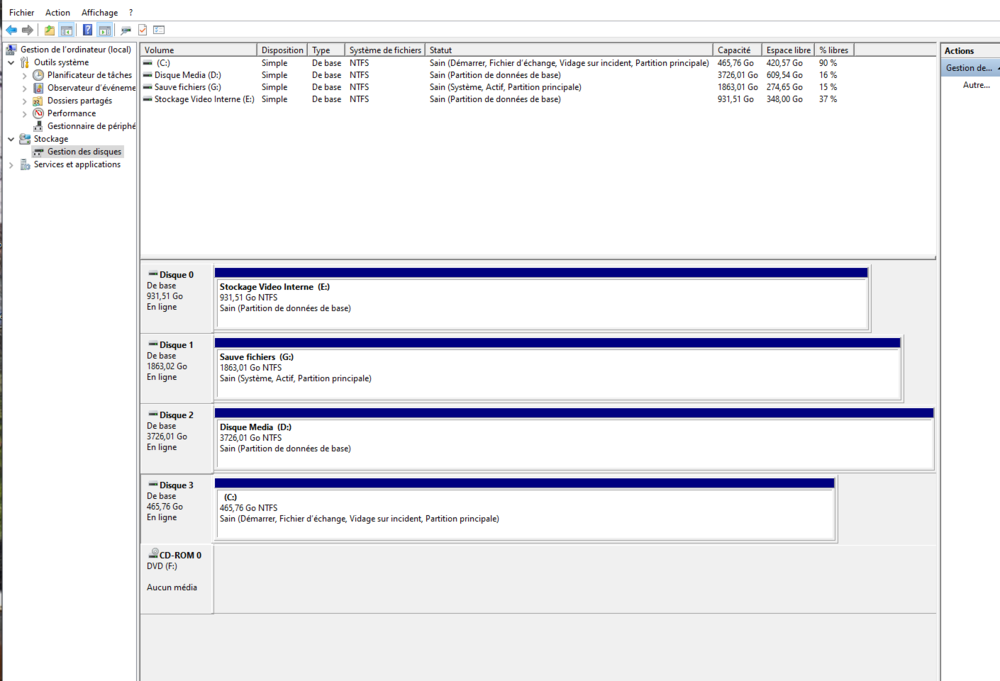Collapse the Stockage tree node
1000x681 pixels.
point(11,139)
